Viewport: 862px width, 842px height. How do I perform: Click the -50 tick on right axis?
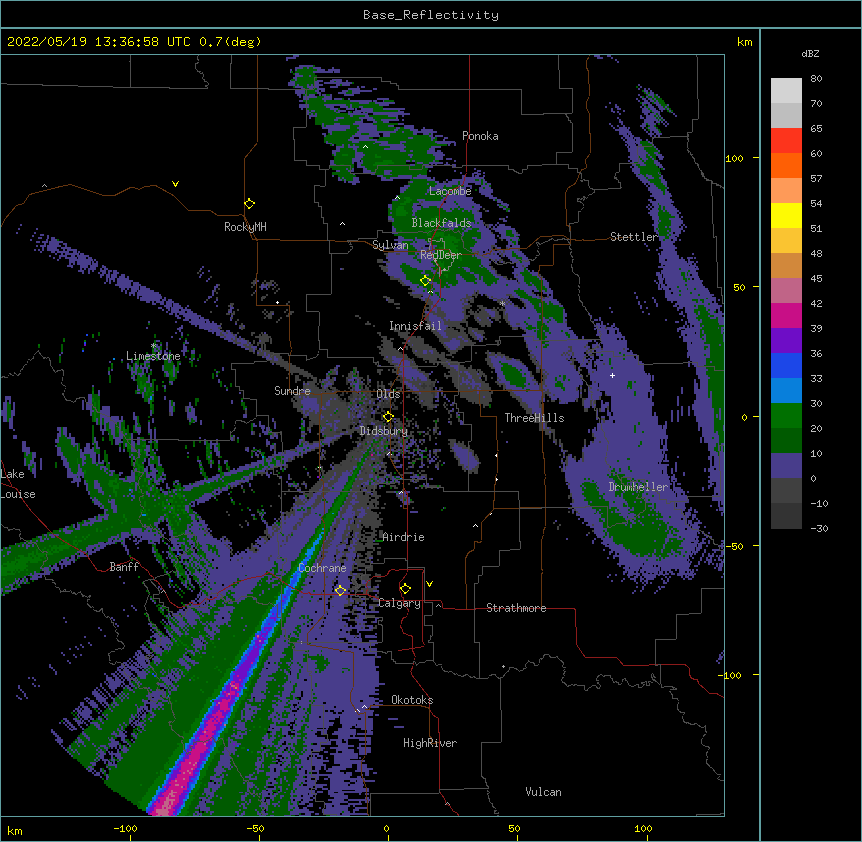click(x=734, y=546)
